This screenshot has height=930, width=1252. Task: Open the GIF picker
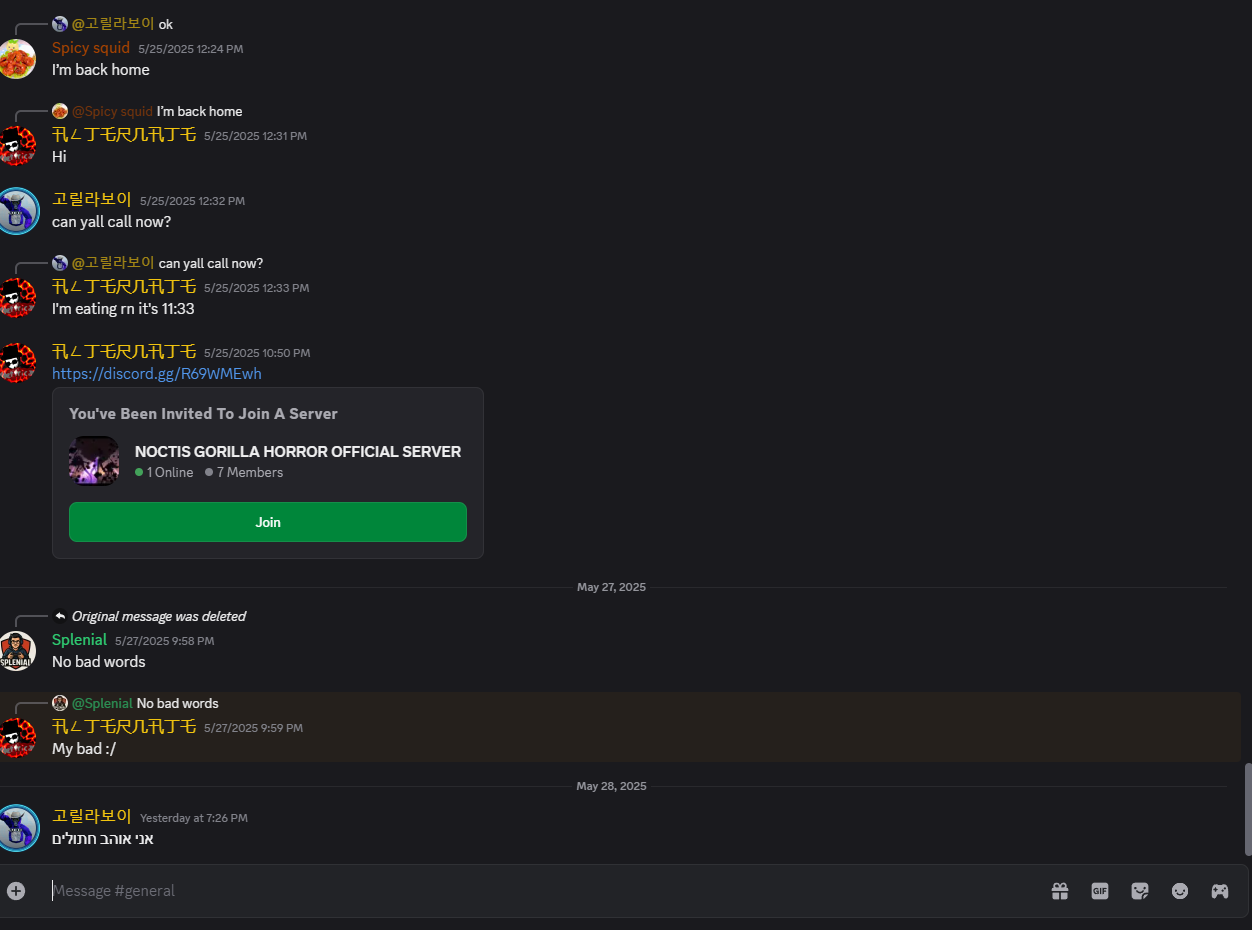pyautogui.click(x=1100, y=891)
